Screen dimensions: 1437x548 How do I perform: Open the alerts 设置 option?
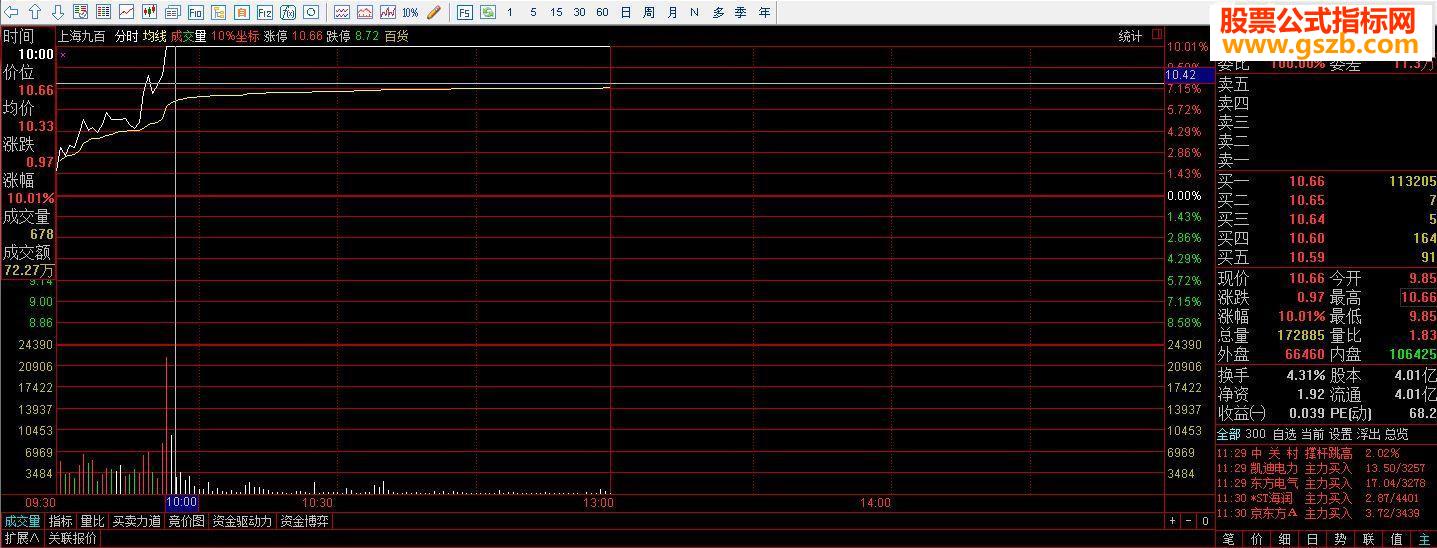(x=1340, y=434)
